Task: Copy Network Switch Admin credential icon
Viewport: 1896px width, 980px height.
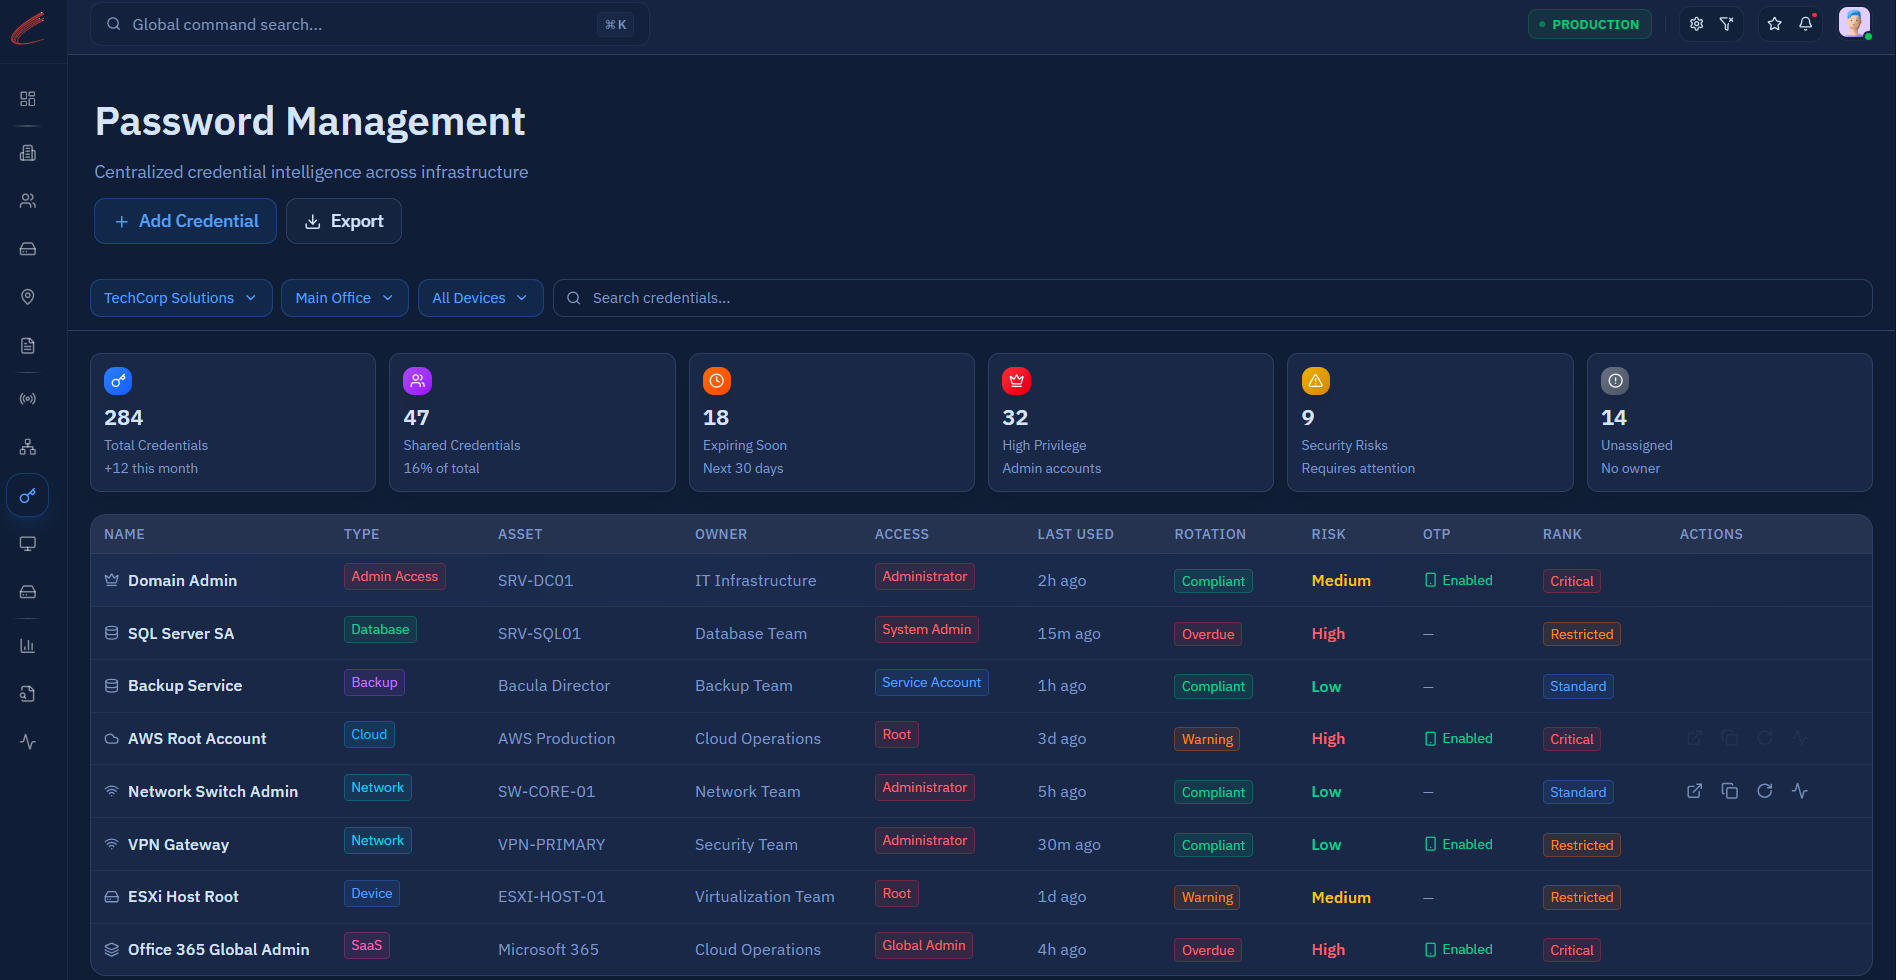Action: pyautogui.click(x=1730, y=791)
